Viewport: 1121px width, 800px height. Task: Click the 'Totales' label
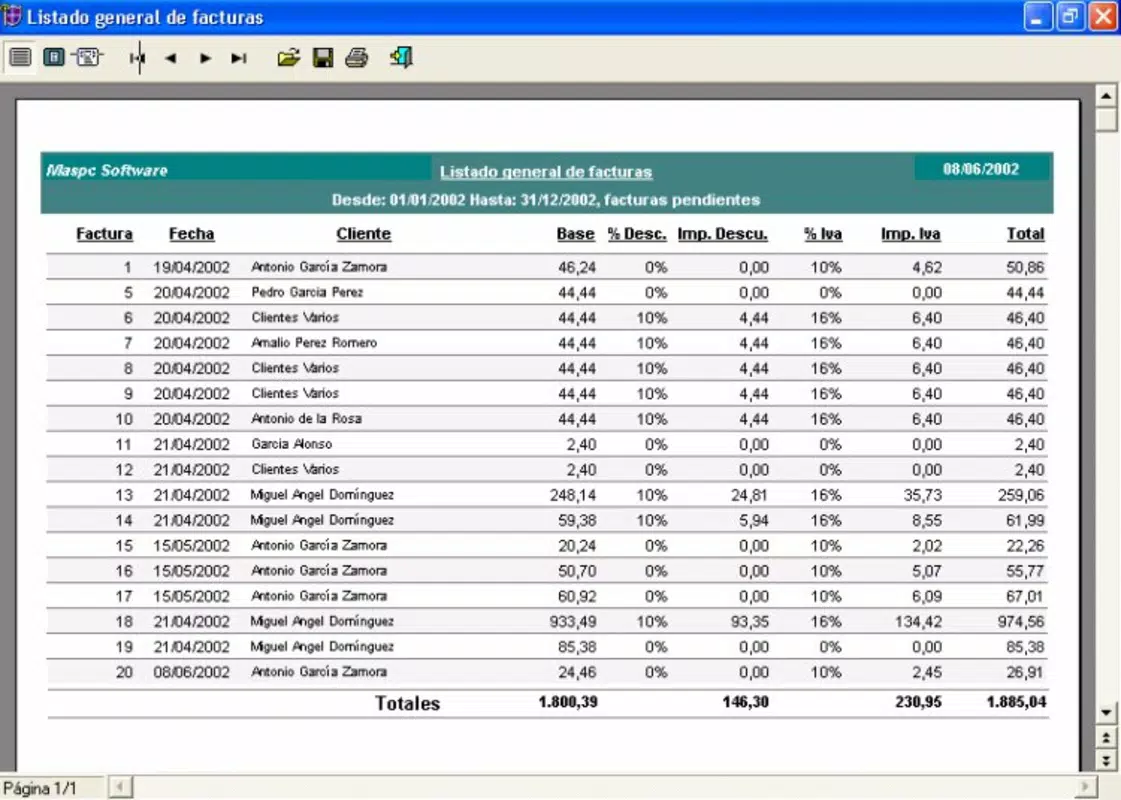pos(408,703)
